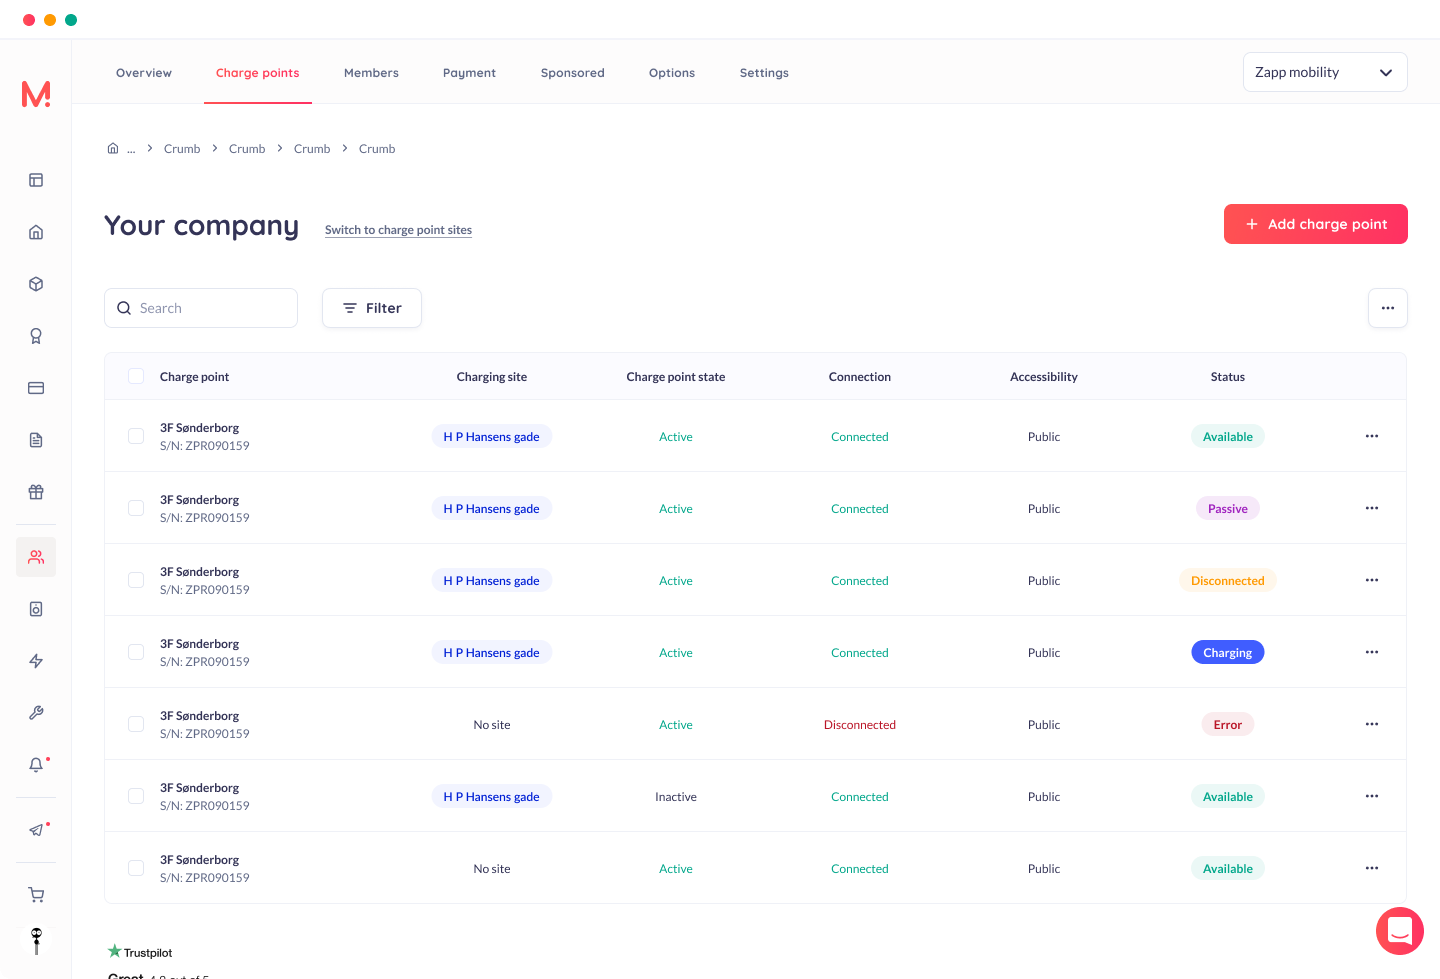The width and height of the screenshot is (1440, 979).
Task: Click the wrench tools icon in the sidebar
Action: pyautogui.click(x=36, y=713)
